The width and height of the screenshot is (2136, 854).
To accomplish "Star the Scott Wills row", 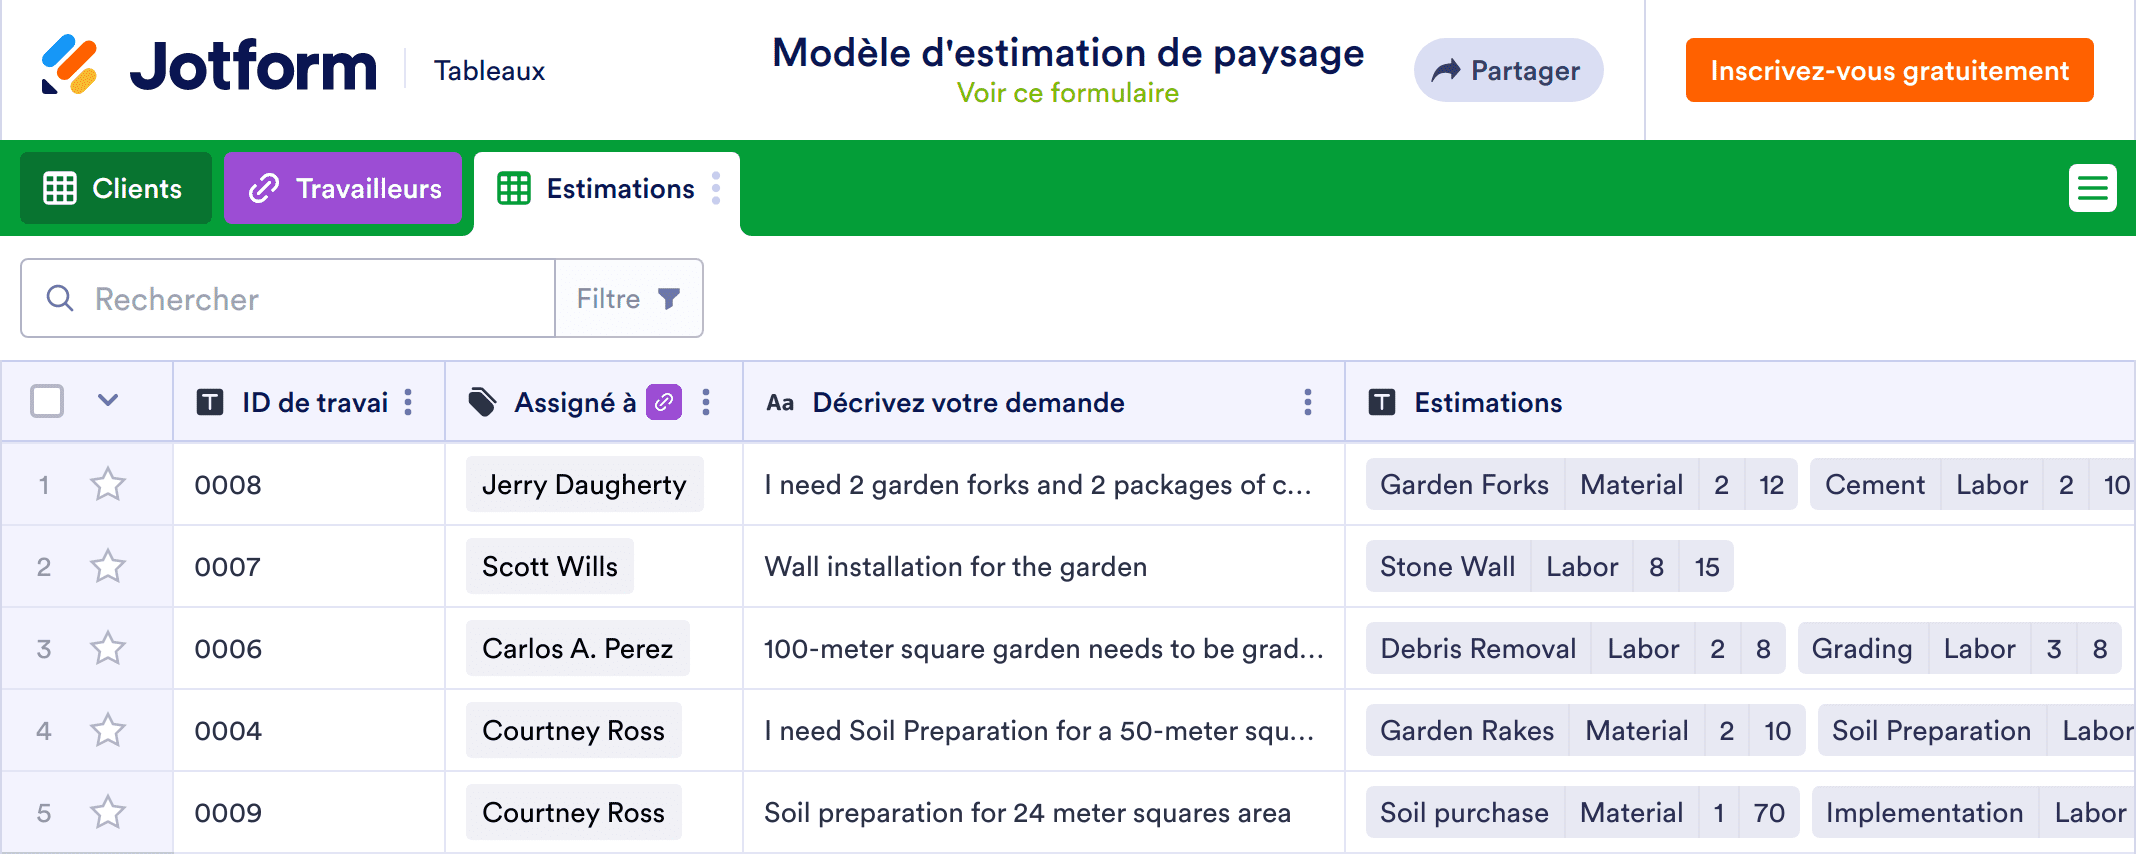I will 108,567.
